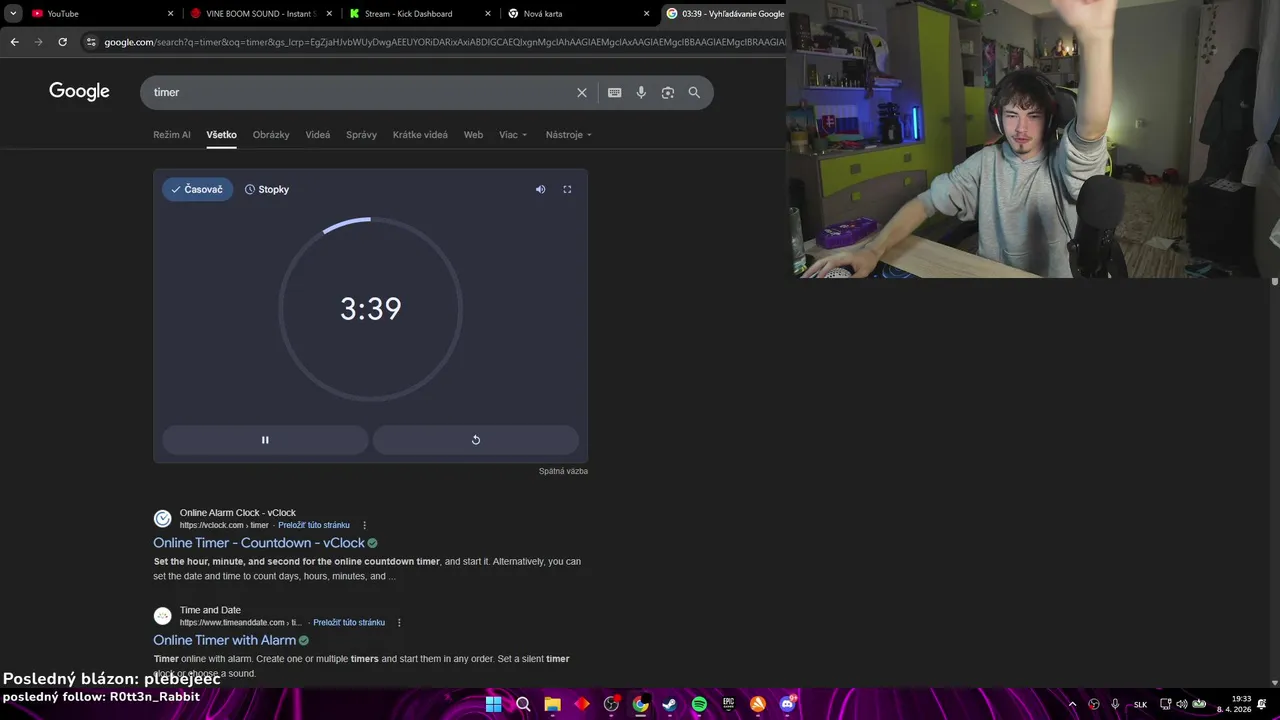Screen dimensions: 1280x720
Task: Select the Všetko results tab
Action: [x=222, y=134]
